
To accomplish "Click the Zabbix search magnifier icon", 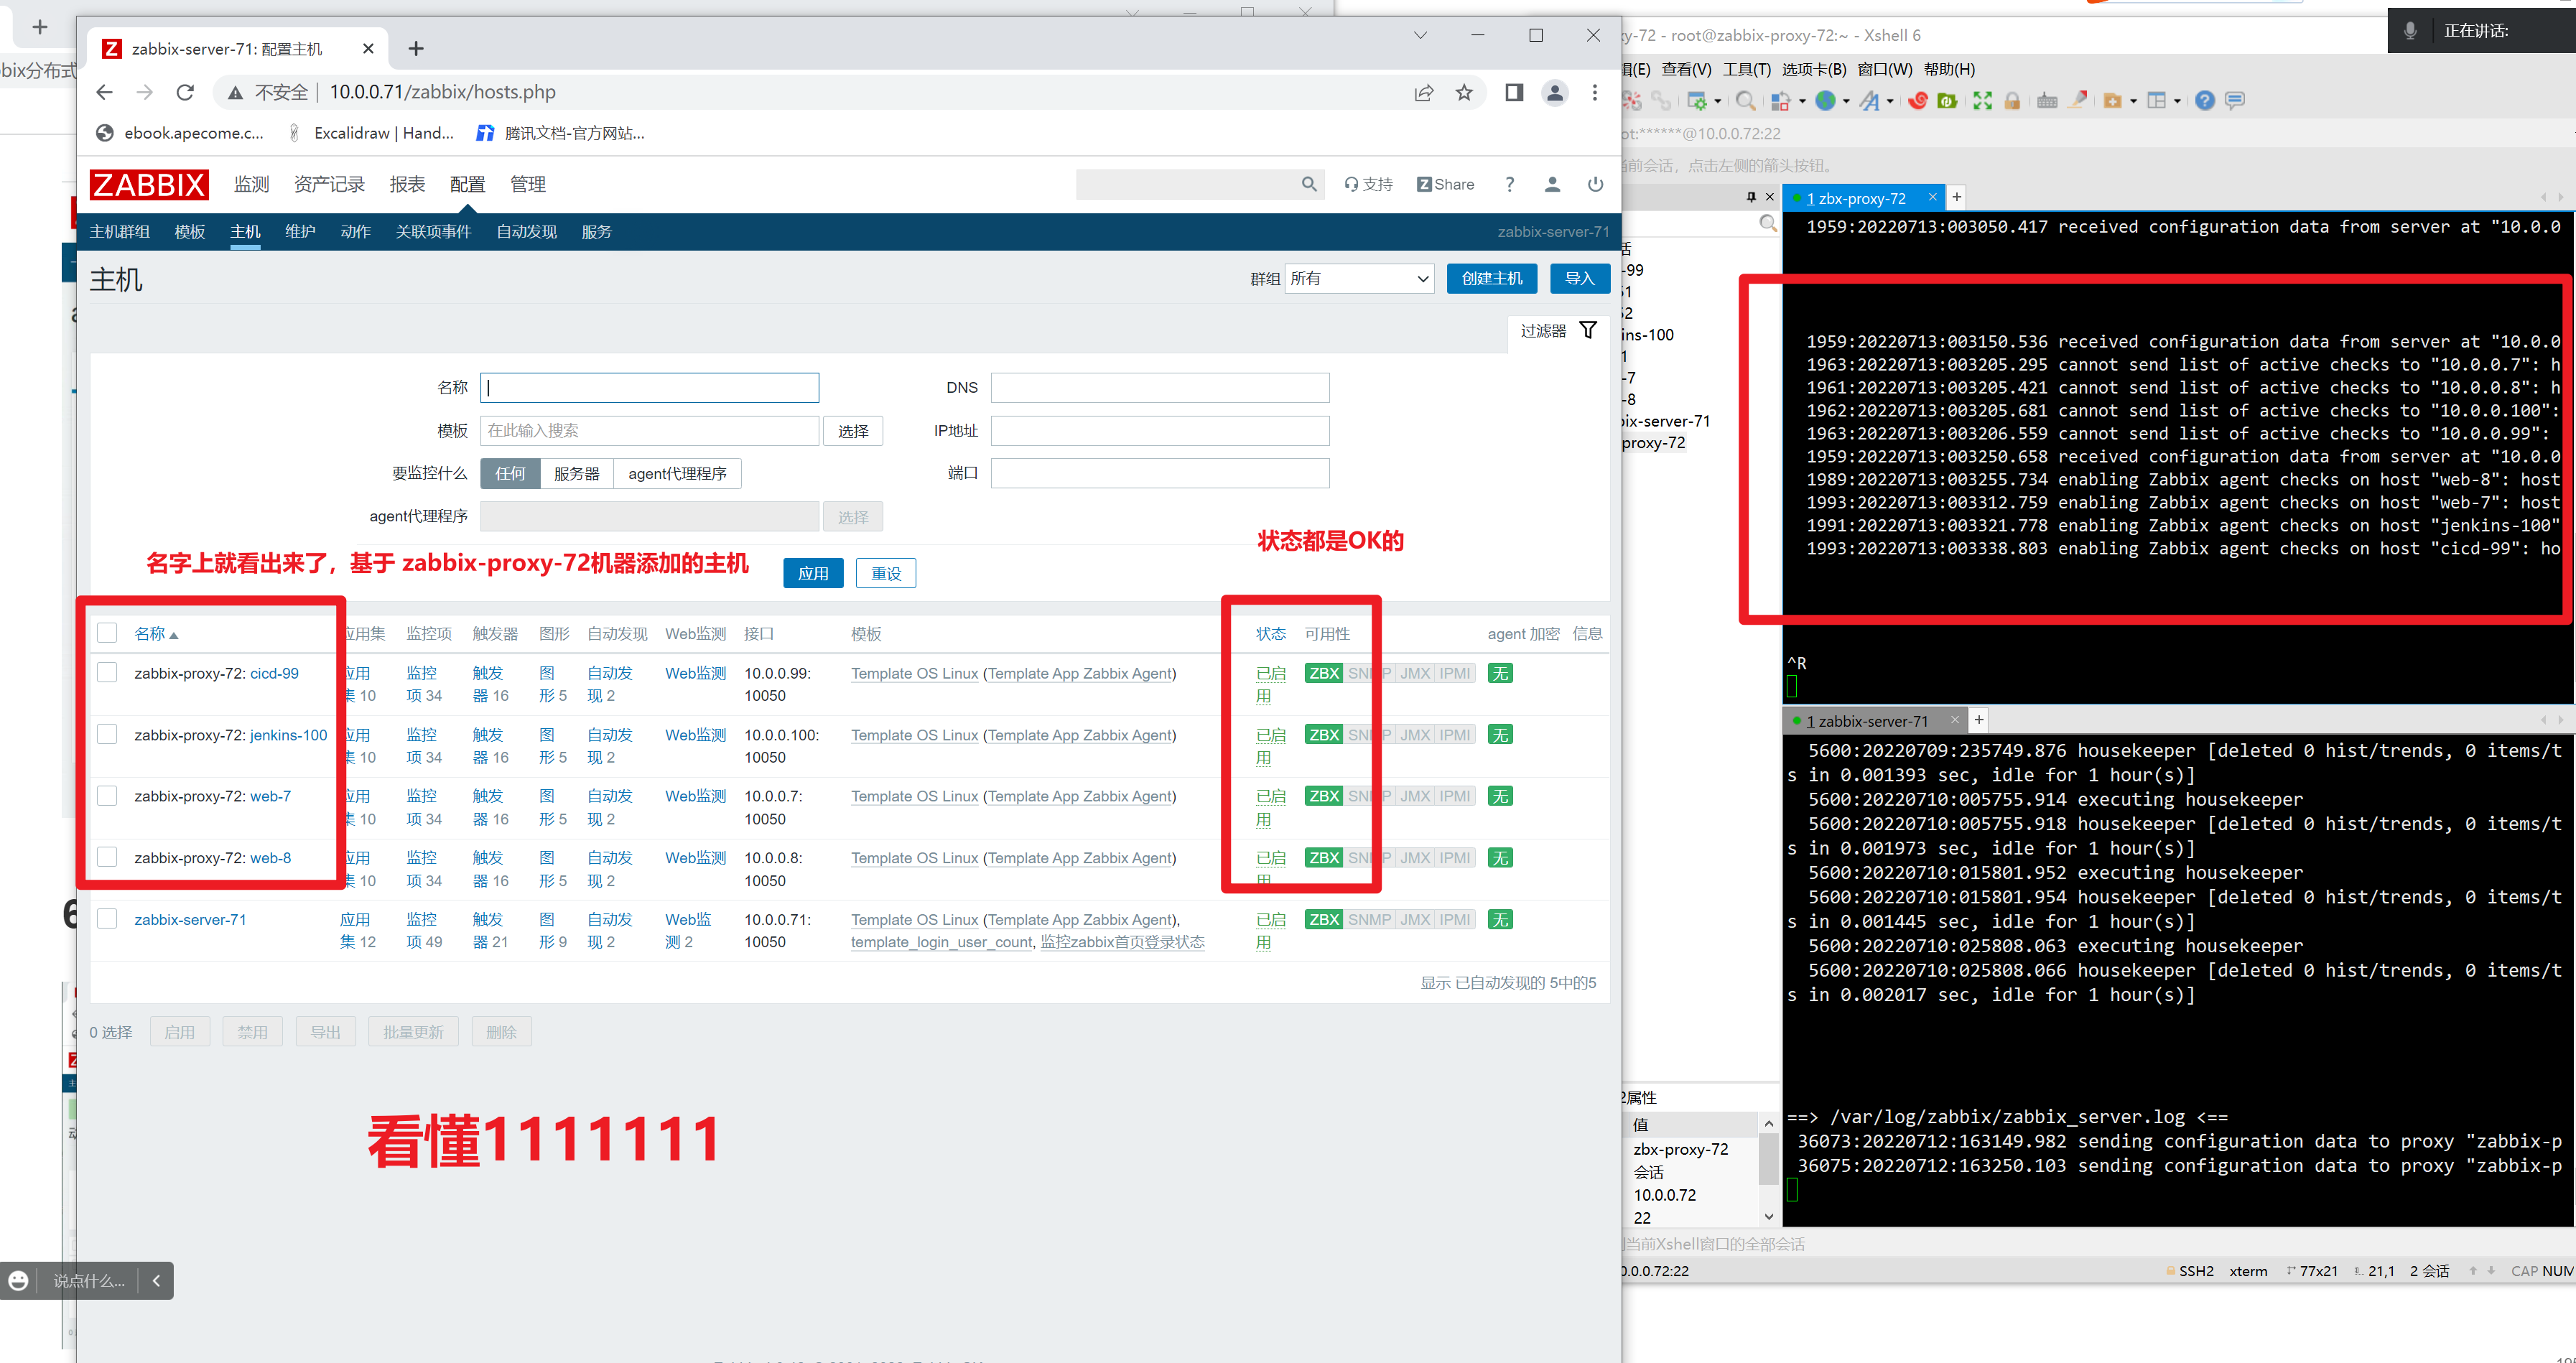I will [1309, 184].
